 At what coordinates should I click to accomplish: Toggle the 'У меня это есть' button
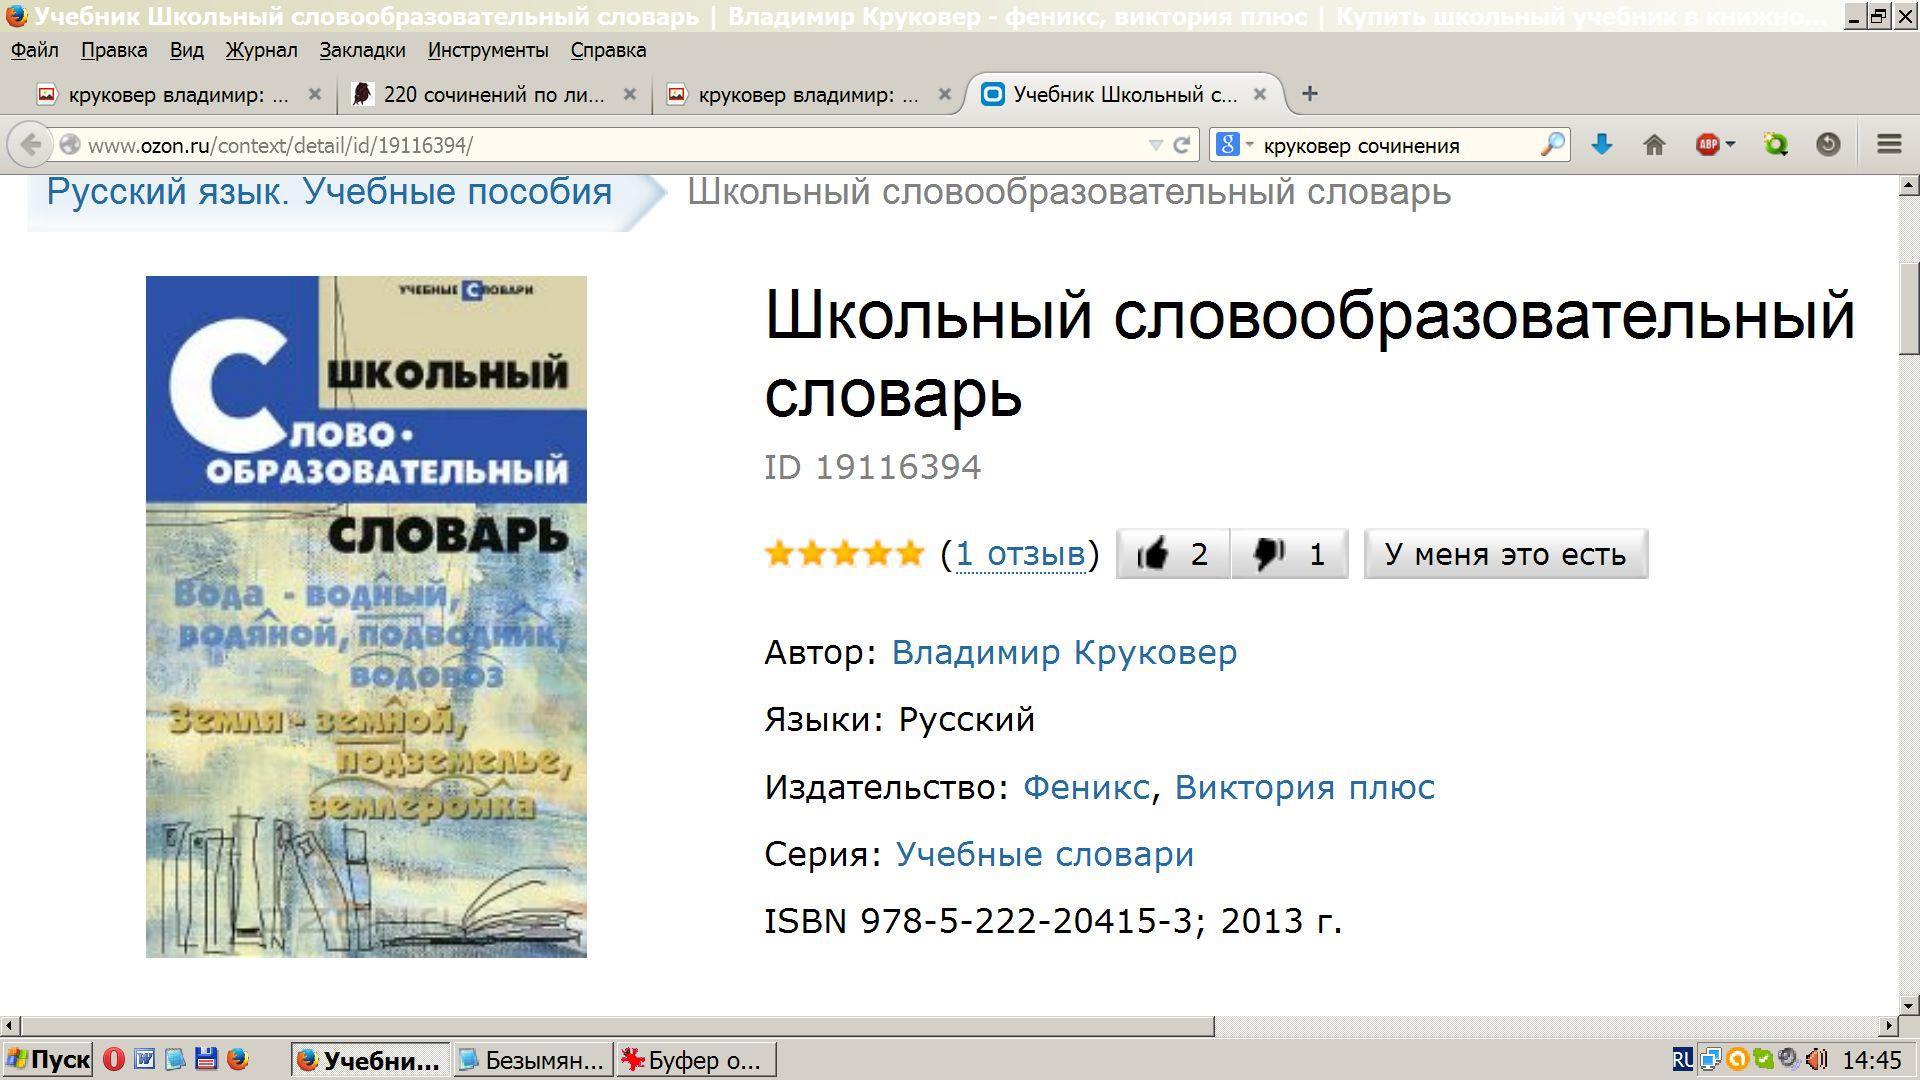tap(1506, 554)
